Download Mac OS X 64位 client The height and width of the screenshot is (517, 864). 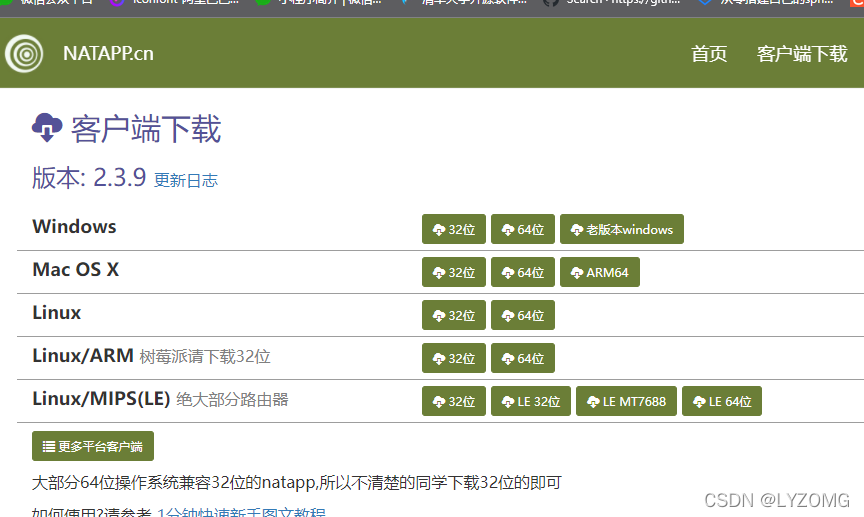tap(522, 272)
